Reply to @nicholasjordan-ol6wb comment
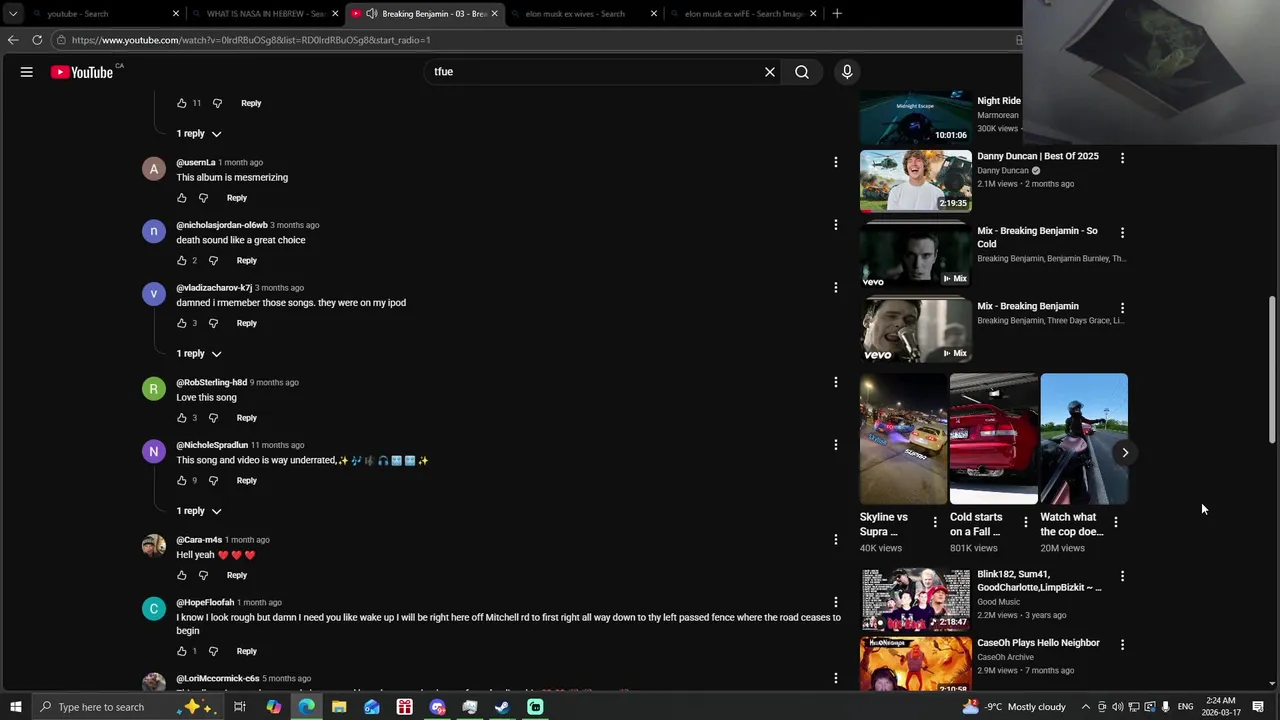The image size is (1280, 720). pyautogui.click(x=247, y=261)
